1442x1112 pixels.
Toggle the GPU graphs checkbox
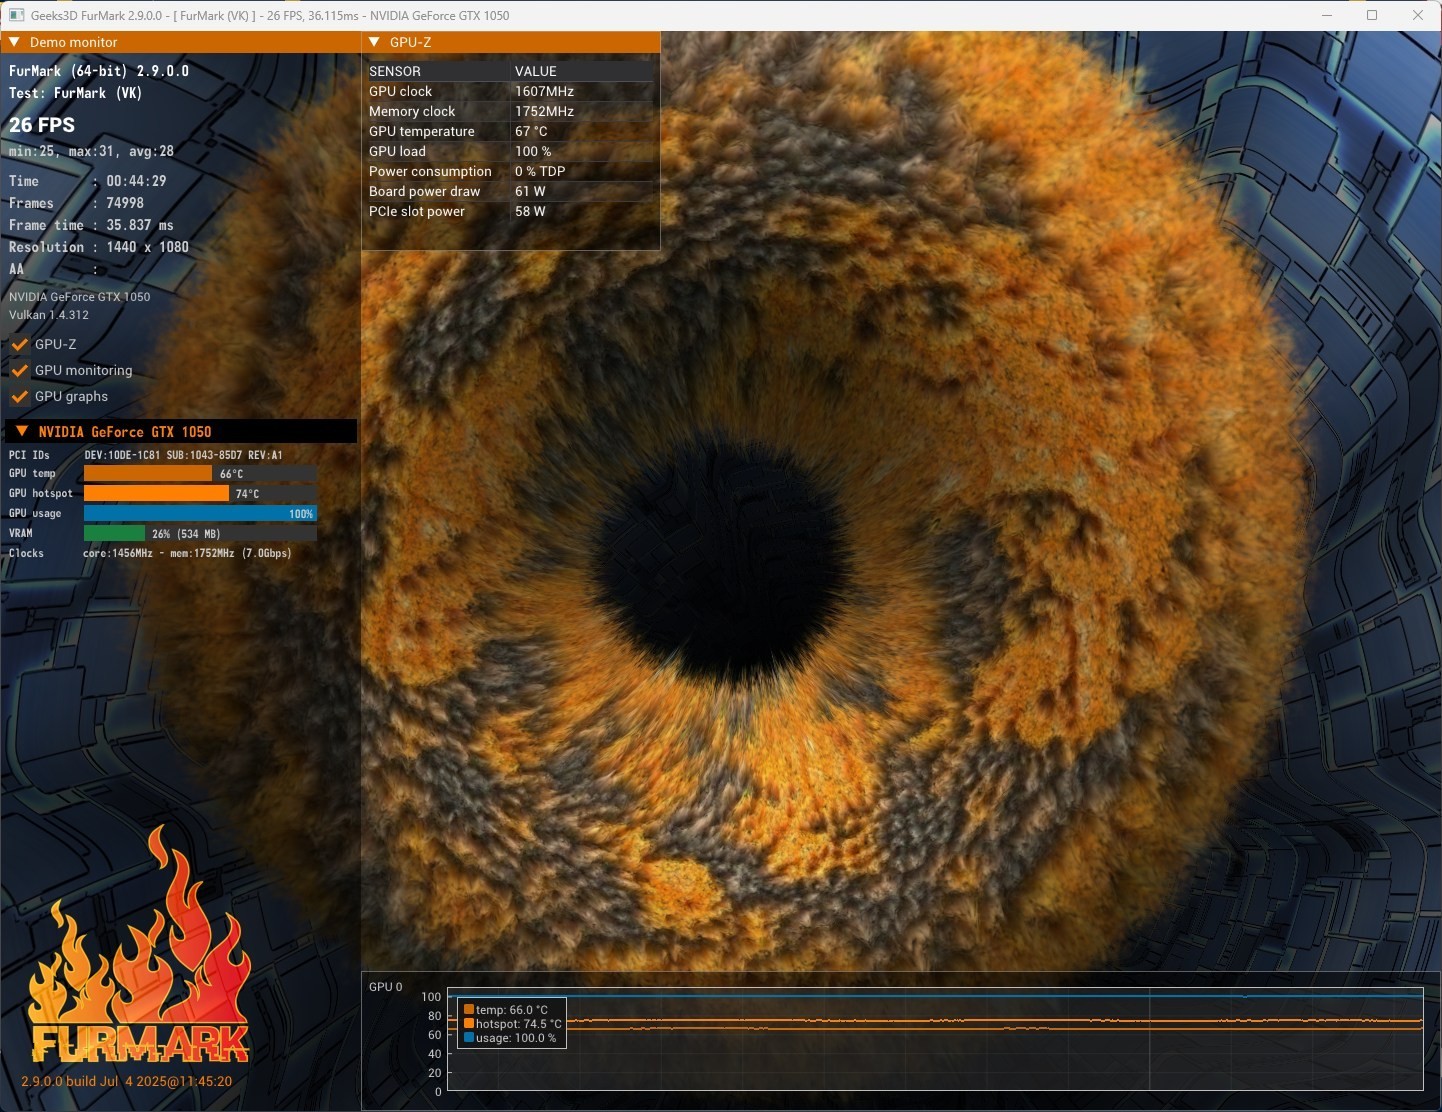click(20, 396)
